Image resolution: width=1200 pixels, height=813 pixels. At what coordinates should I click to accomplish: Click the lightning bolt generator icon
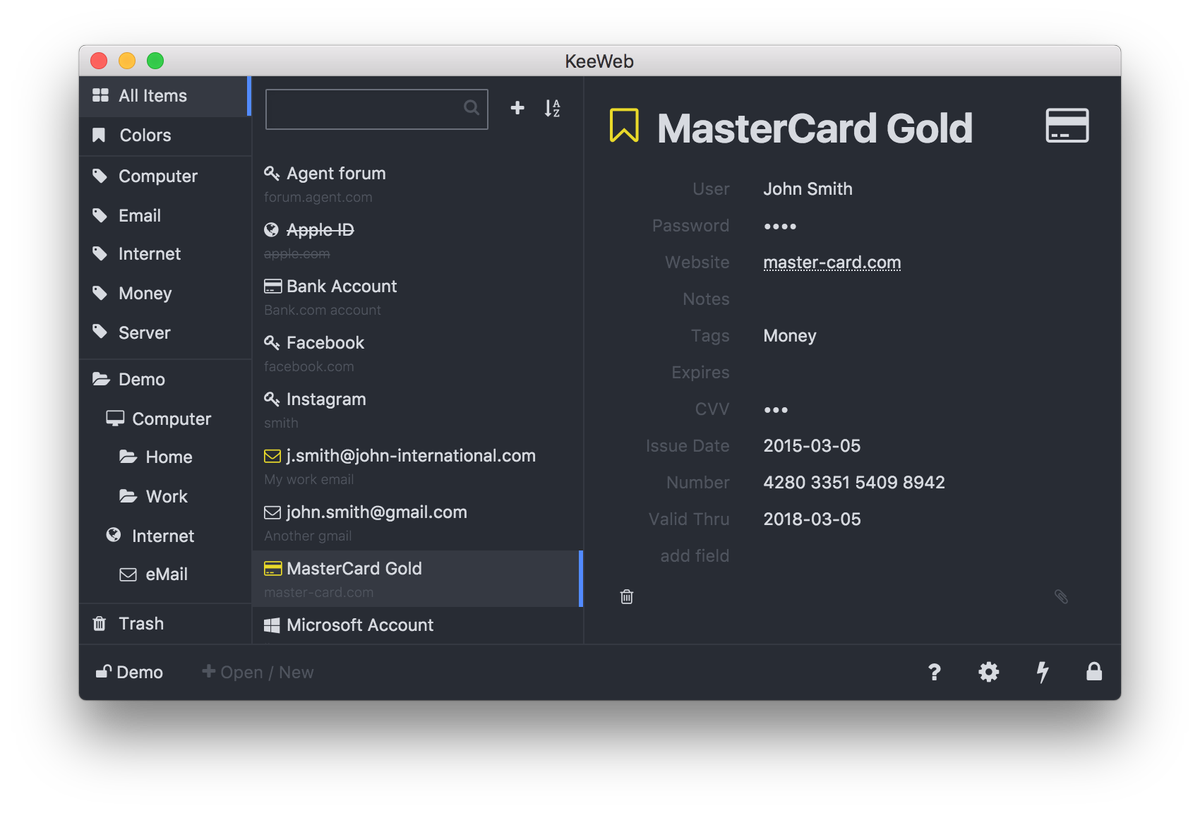pos(1043,672)
